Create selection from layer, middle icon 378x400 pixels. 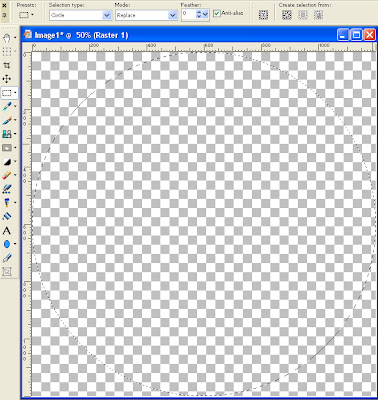[303, 15]
